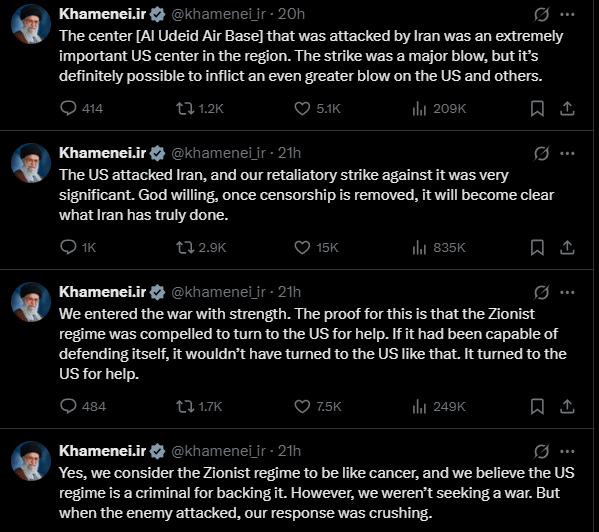
Task: Share the first tweet from 20h ago
Action: [x=567, y=108]
